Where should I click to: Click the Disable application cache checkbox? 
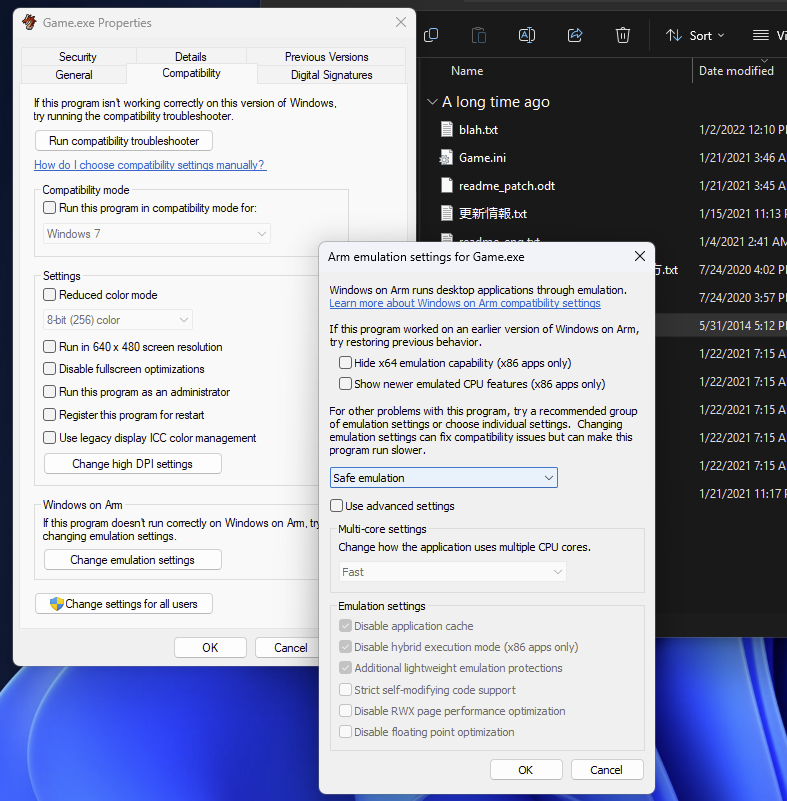point(345,625)
